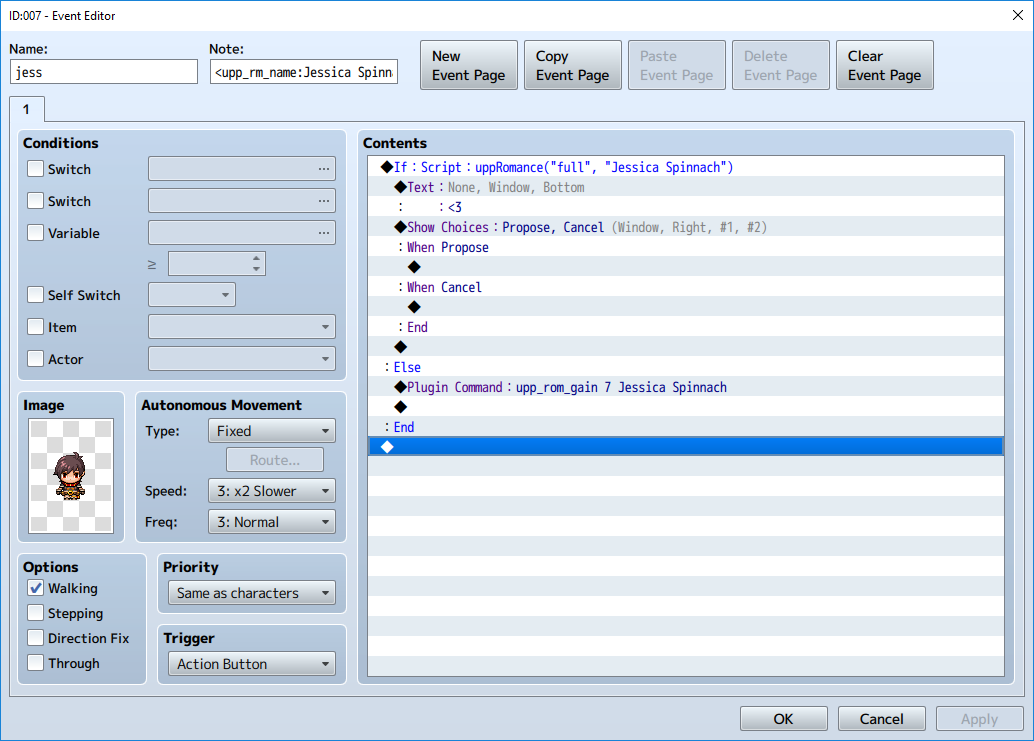Open the Speed dropdown
This screenshot has height=741, width=1034.
coord(271,491)
